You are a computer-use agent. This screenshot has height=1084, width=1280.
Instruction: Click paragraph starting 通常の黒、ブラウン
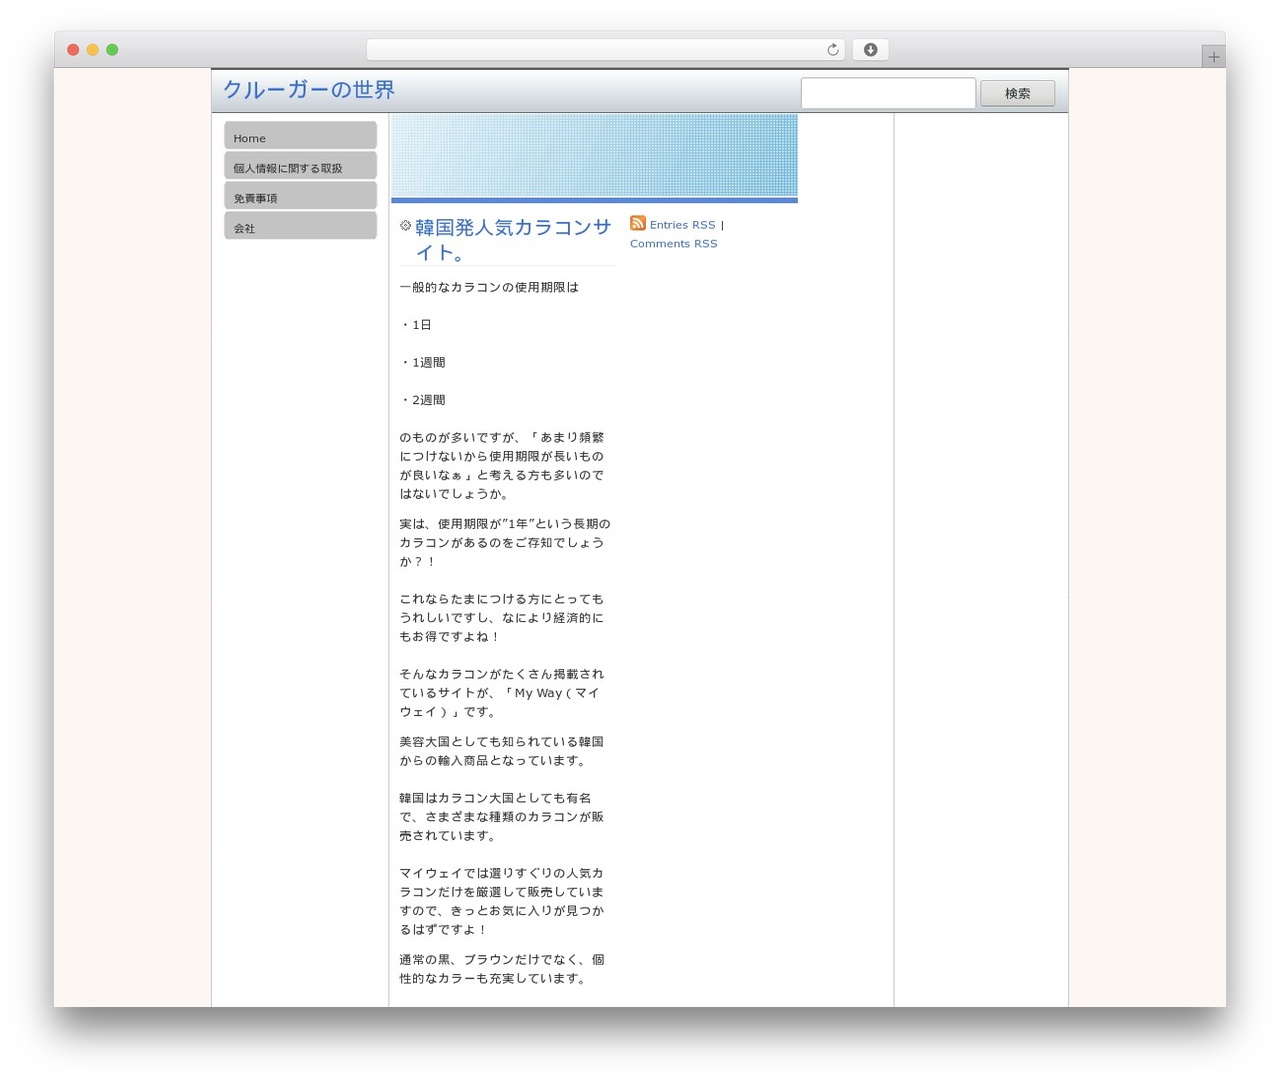(x=502, y=969)
